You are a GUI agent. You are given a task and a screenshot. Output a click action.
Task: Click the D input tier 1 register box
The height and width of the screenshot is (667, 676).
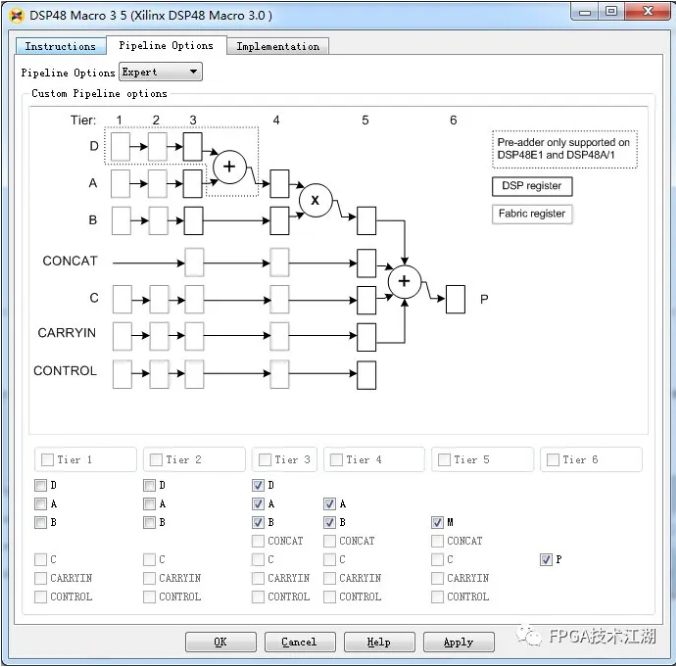pos(121,148)
